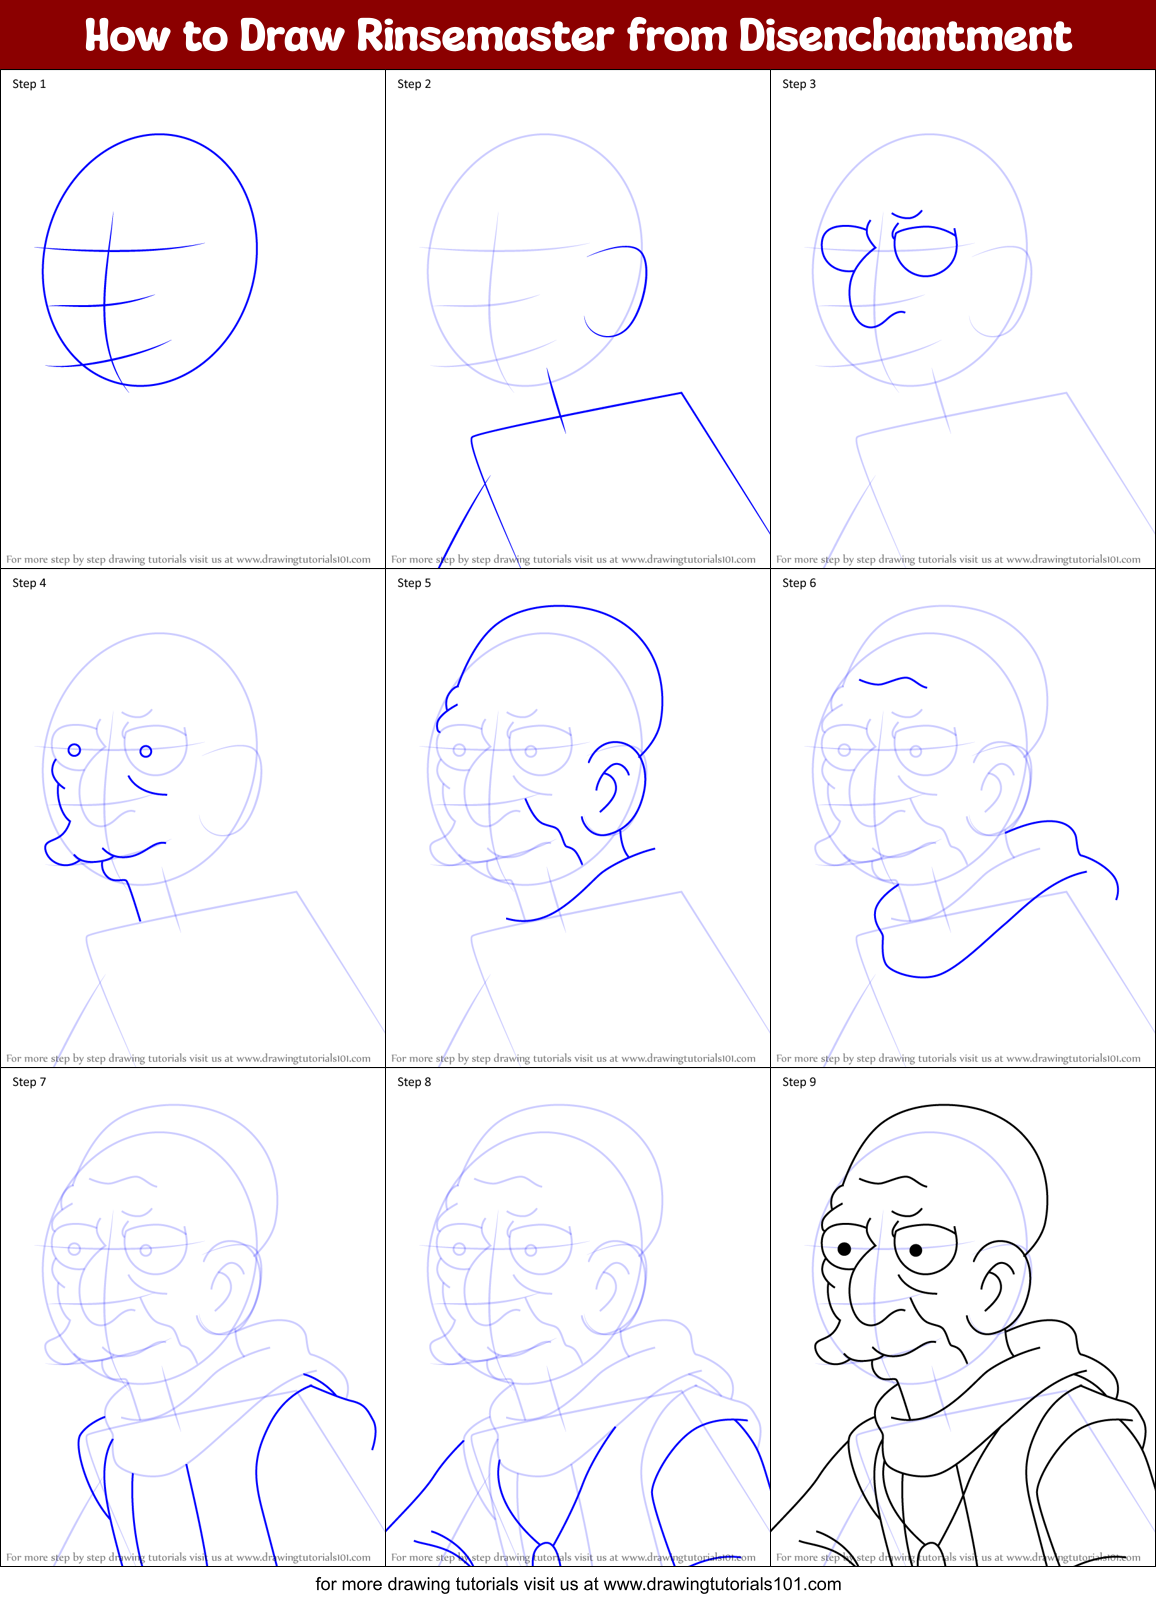Viewport: 1156px width, 1597px height.
Task: Click the watermark text under Step 3
Action: click(x=958, y=559)
